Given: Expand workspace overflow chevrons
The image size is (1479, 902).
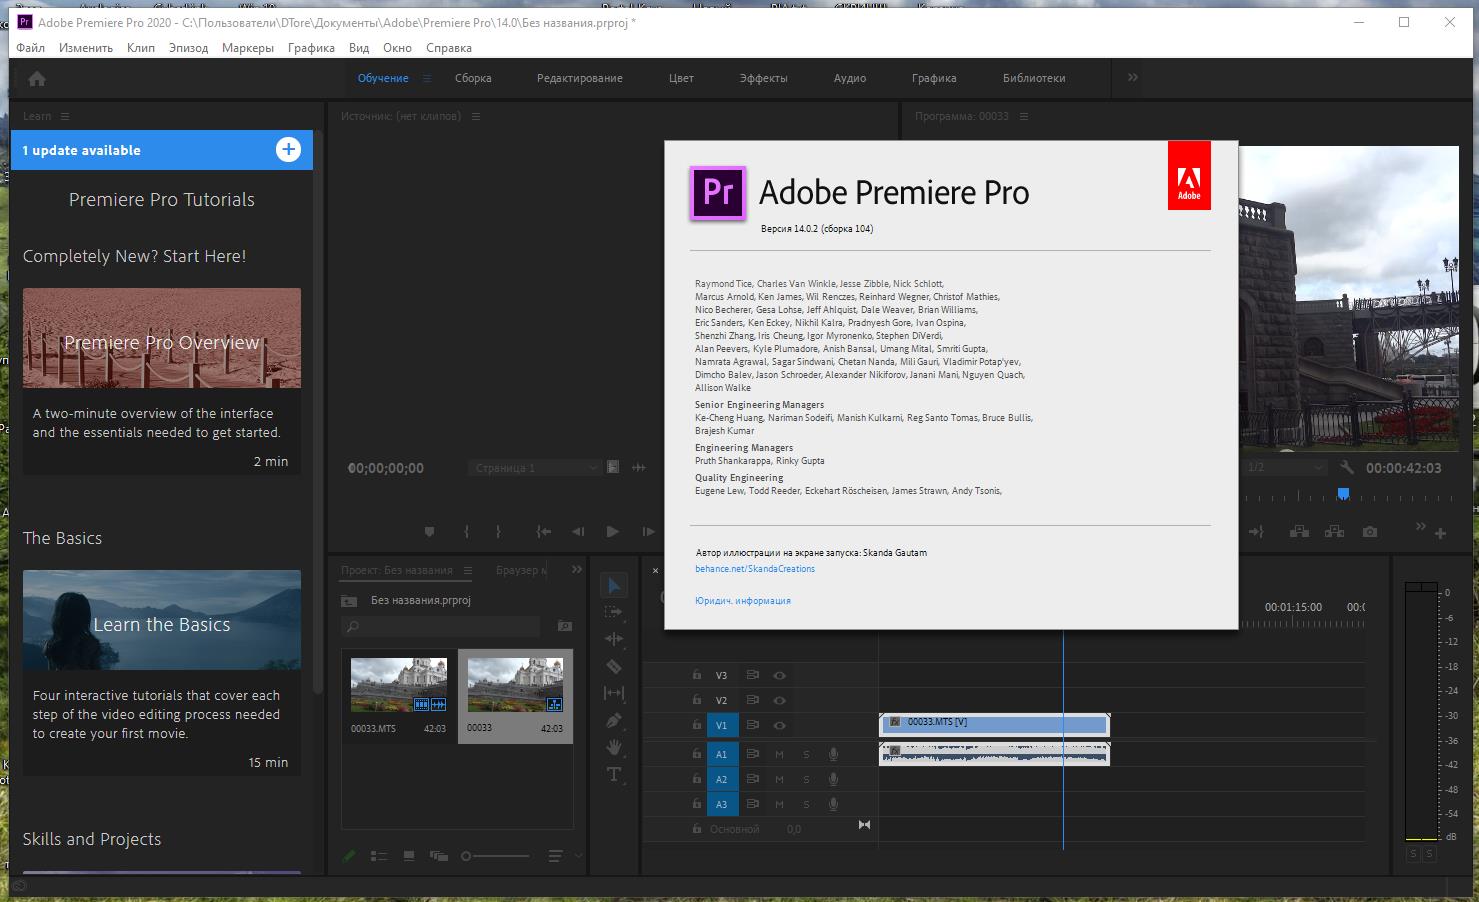Looking at the screenshot, I should tap(1132, 77).
